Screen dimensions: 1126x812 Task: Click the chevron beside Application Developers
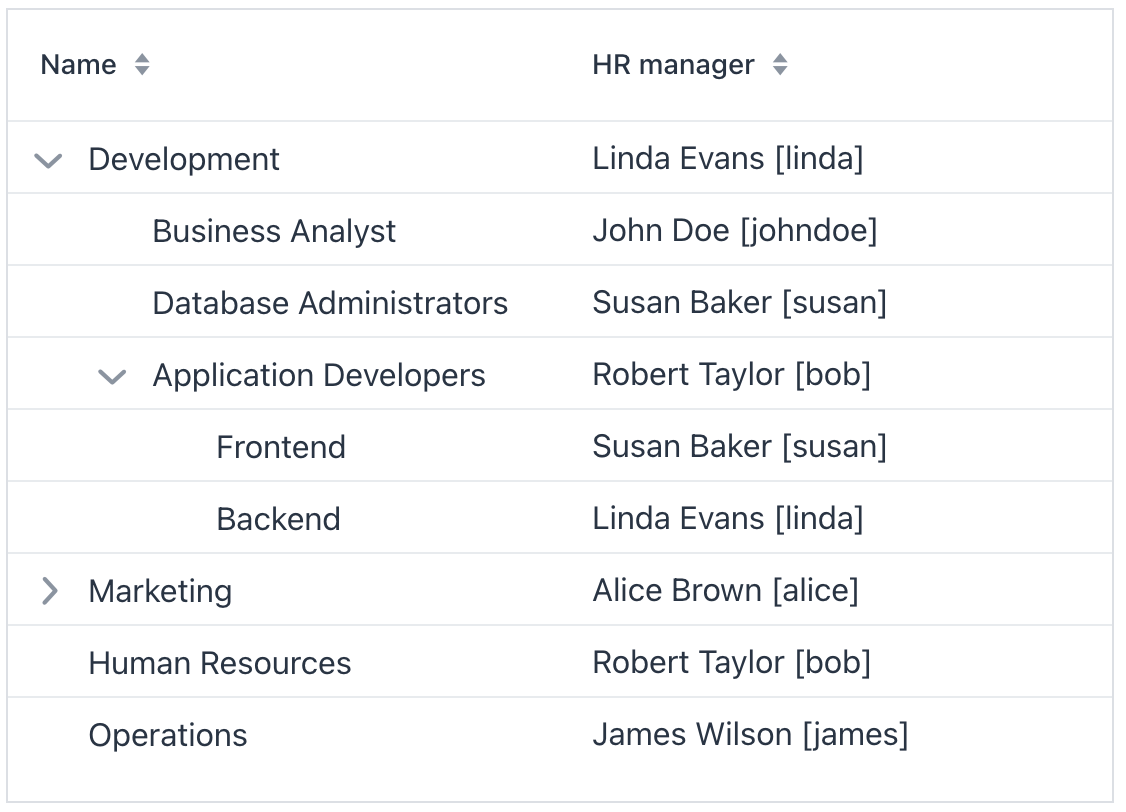[112, 375]
